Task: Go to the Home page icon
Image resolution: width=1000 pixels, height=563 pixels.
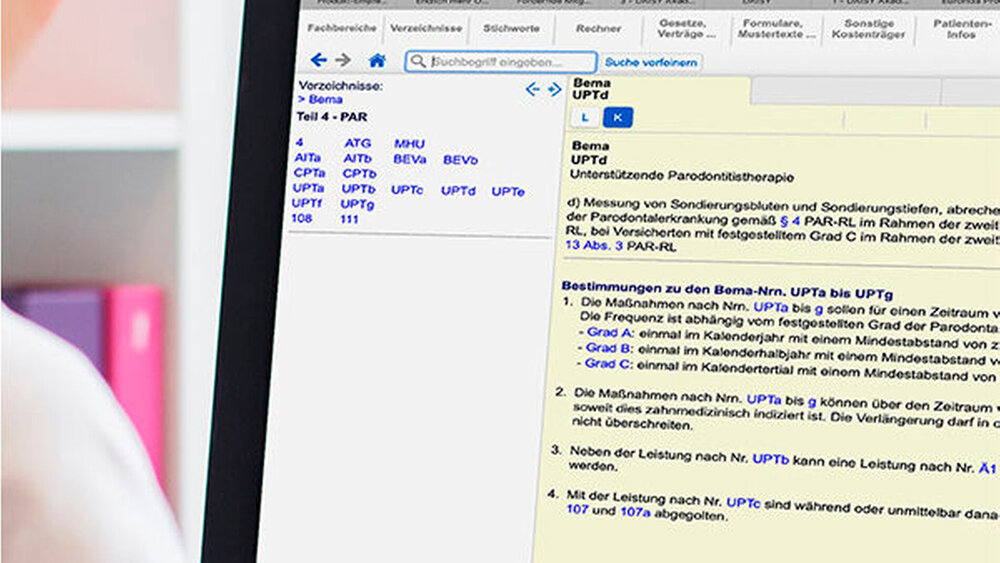Action: tap(377, 61)
